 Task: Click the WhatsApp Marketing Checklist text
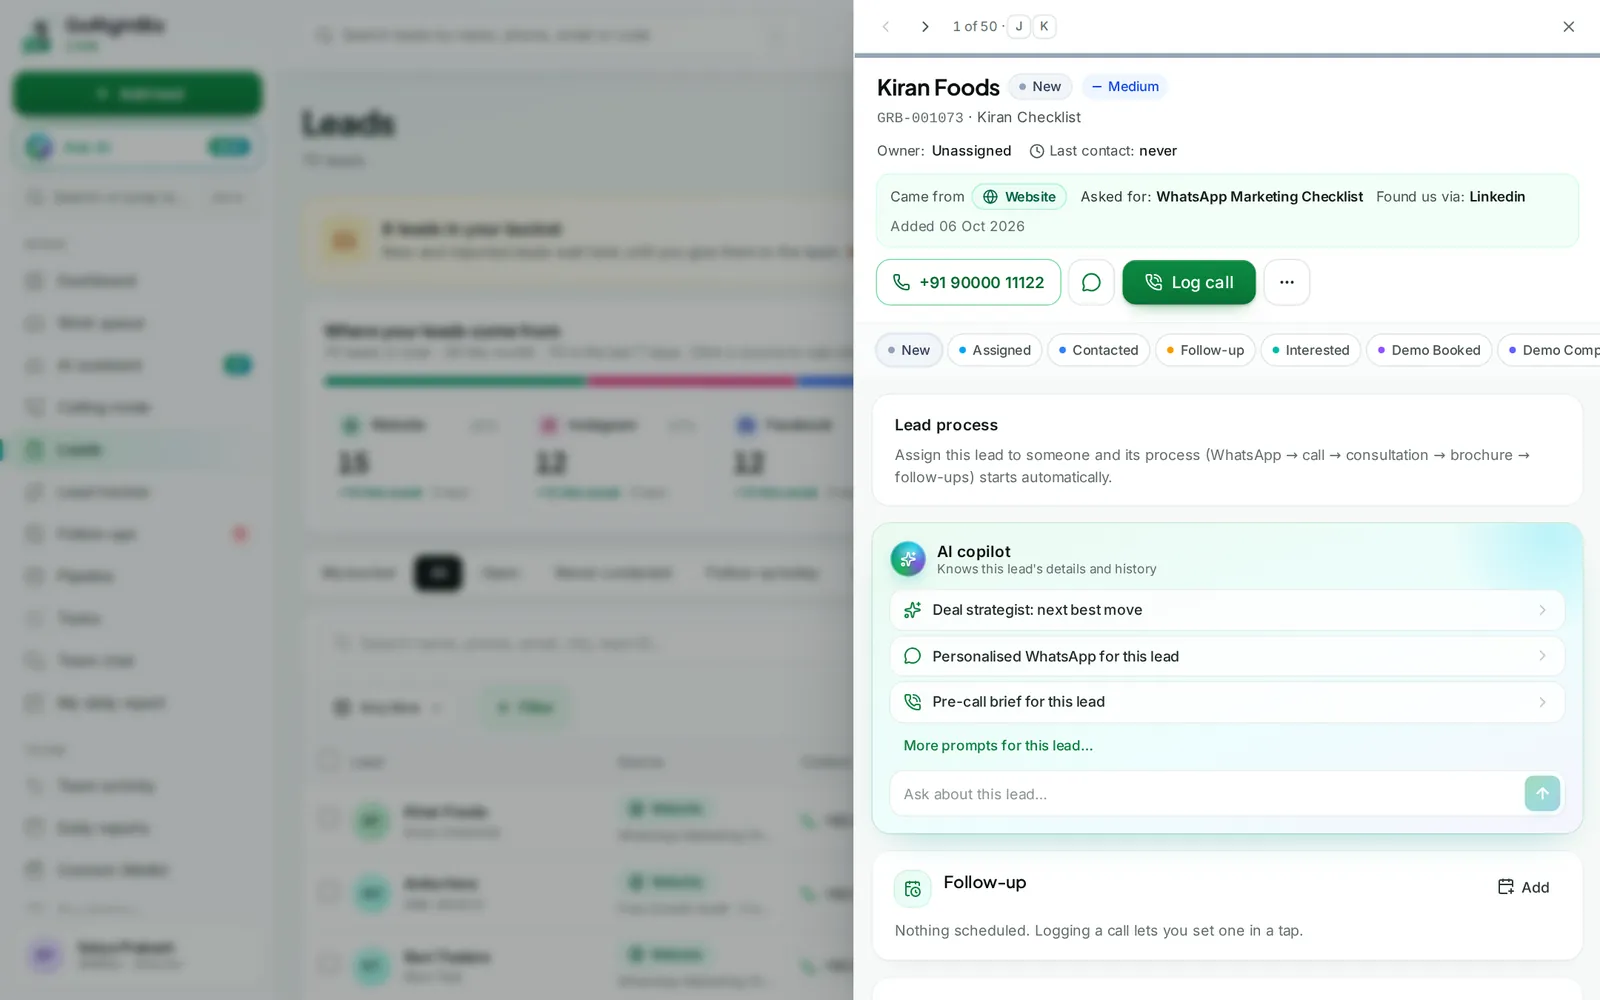[x=1259, y=197]
